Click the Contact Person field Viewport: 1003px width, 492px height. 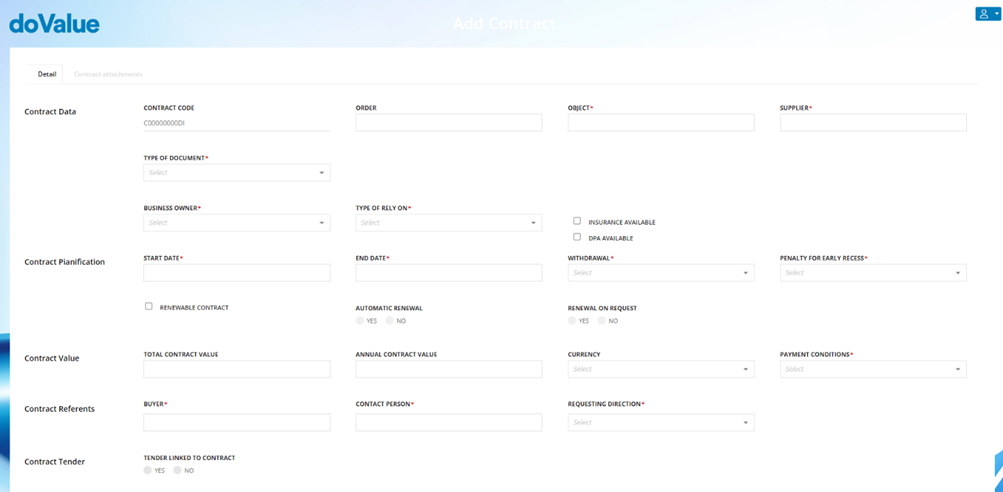449,422
